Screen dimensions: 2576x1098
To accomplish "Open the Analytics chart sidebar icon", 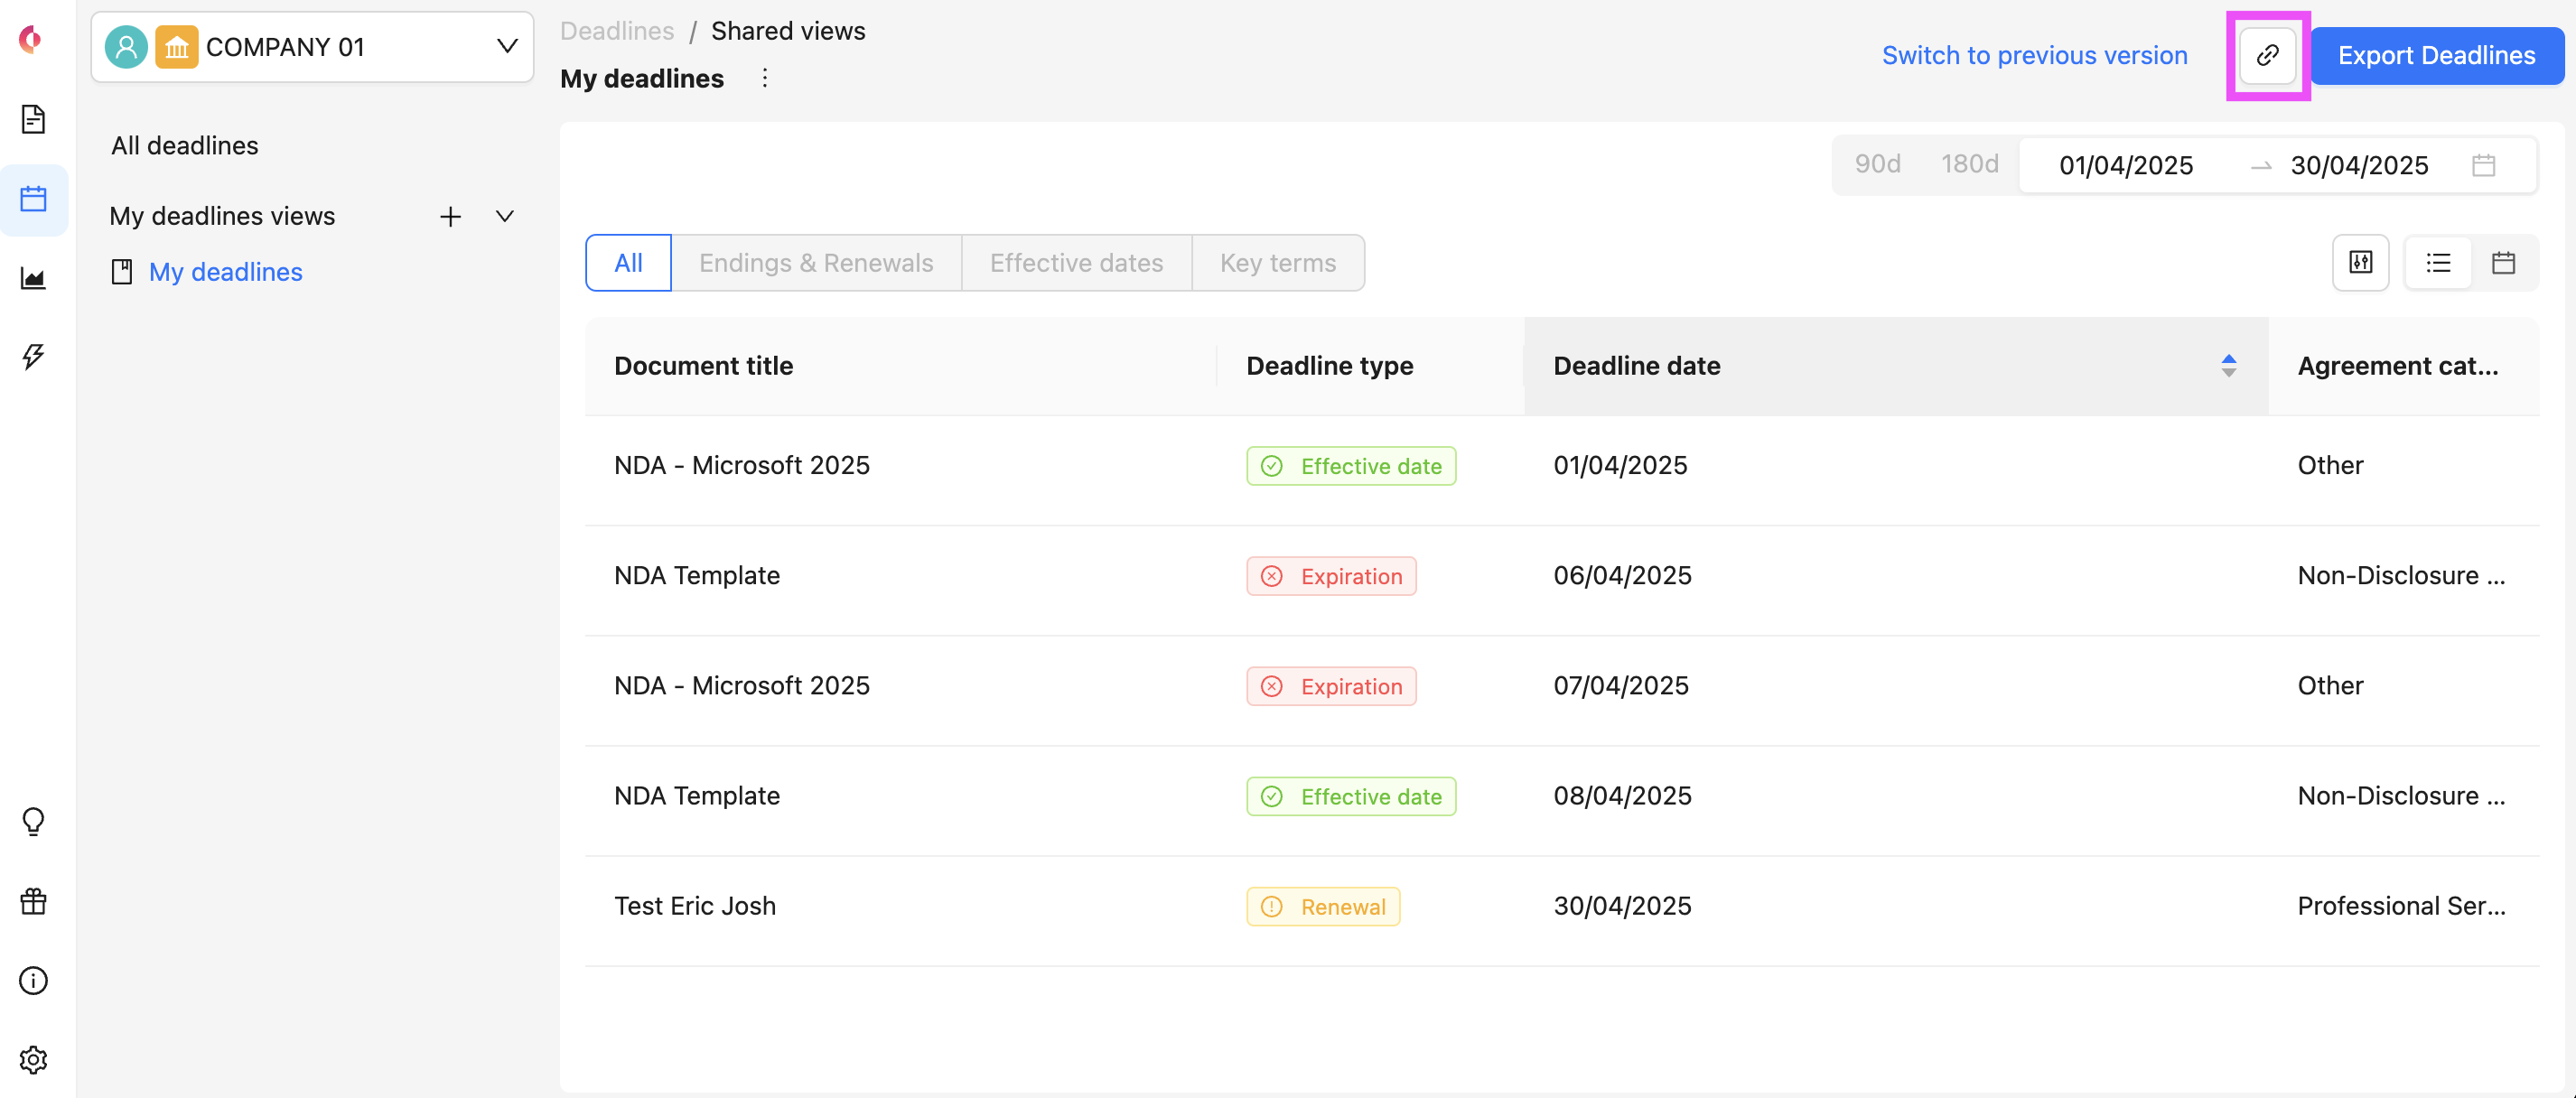I will pyautogui.click(x=33, y=278).
